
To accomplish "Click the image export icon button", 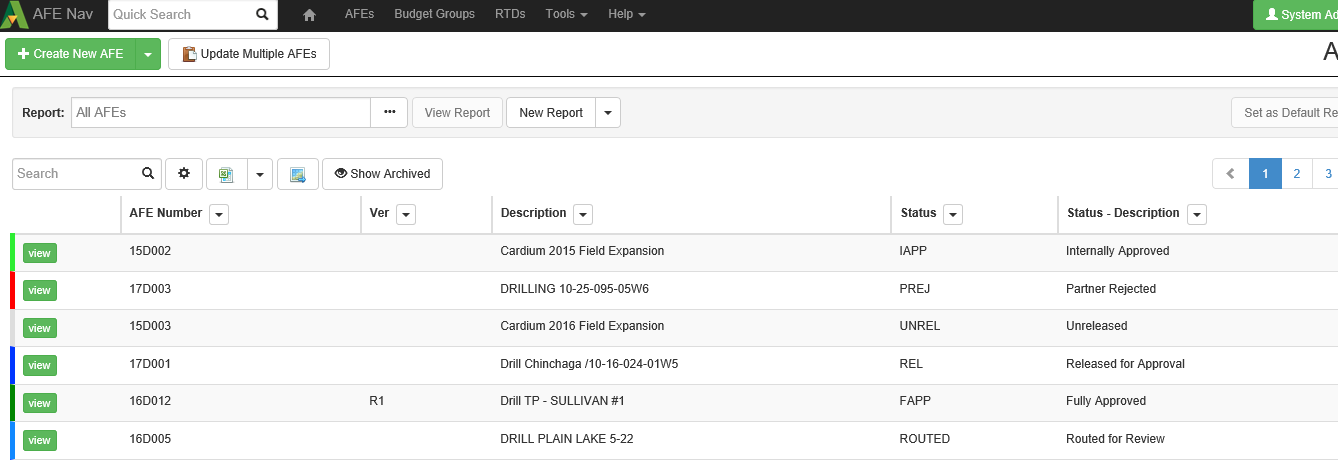I will tap(298, 174).
